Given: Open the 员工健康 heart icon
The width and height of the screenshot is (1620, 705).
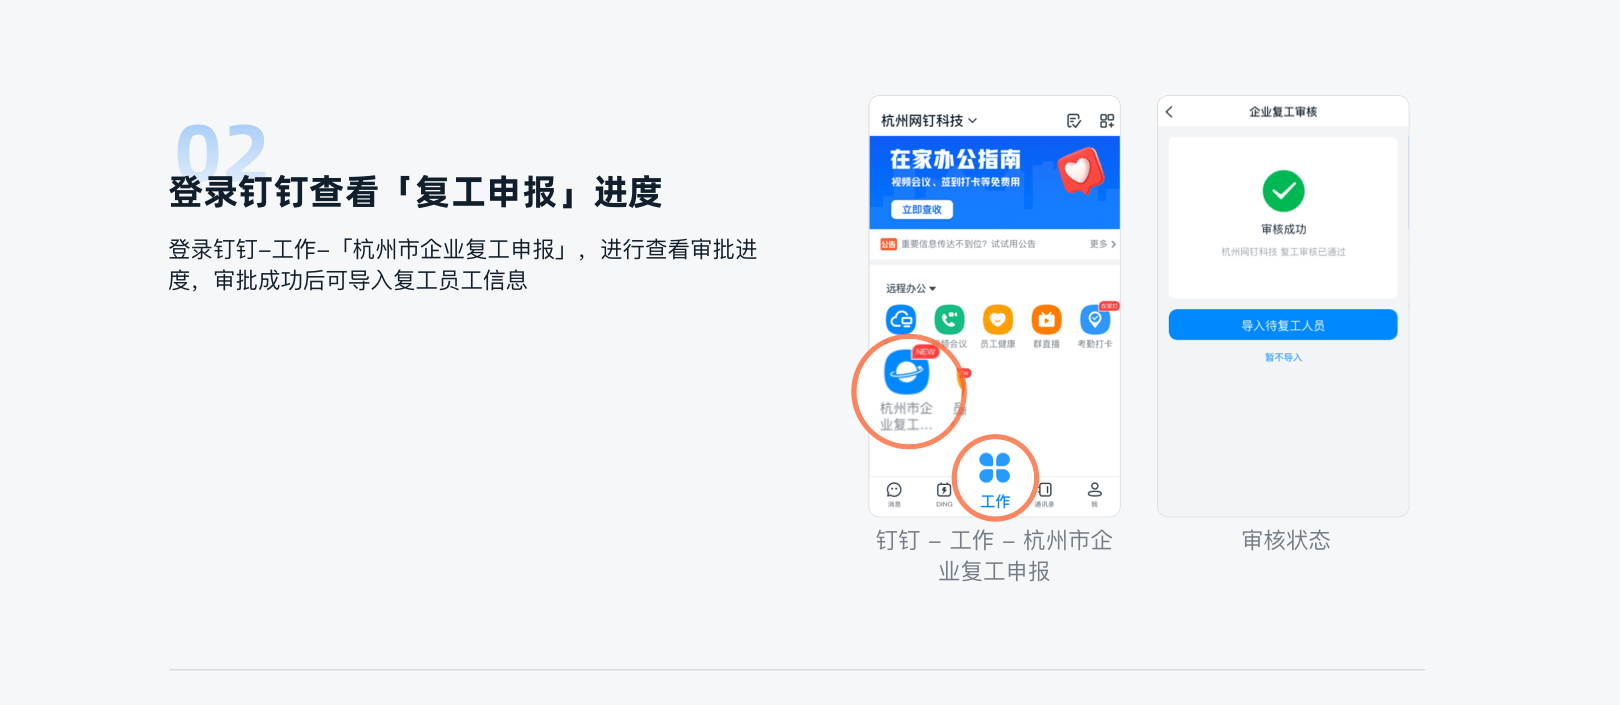Looking at the screenshot, I should tap(998, 320).
